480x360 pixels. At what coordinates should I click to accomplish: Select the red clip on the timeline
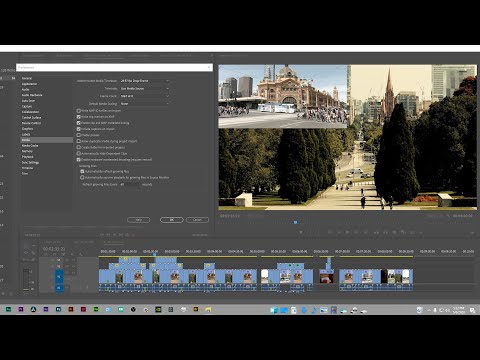(326, 277)
